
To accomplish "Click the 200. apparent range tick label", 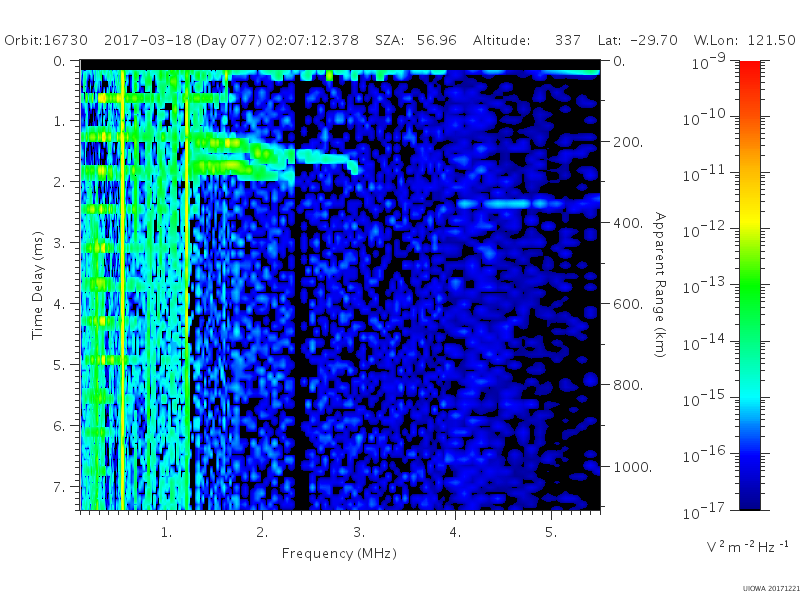I will [x=628, y=142].
